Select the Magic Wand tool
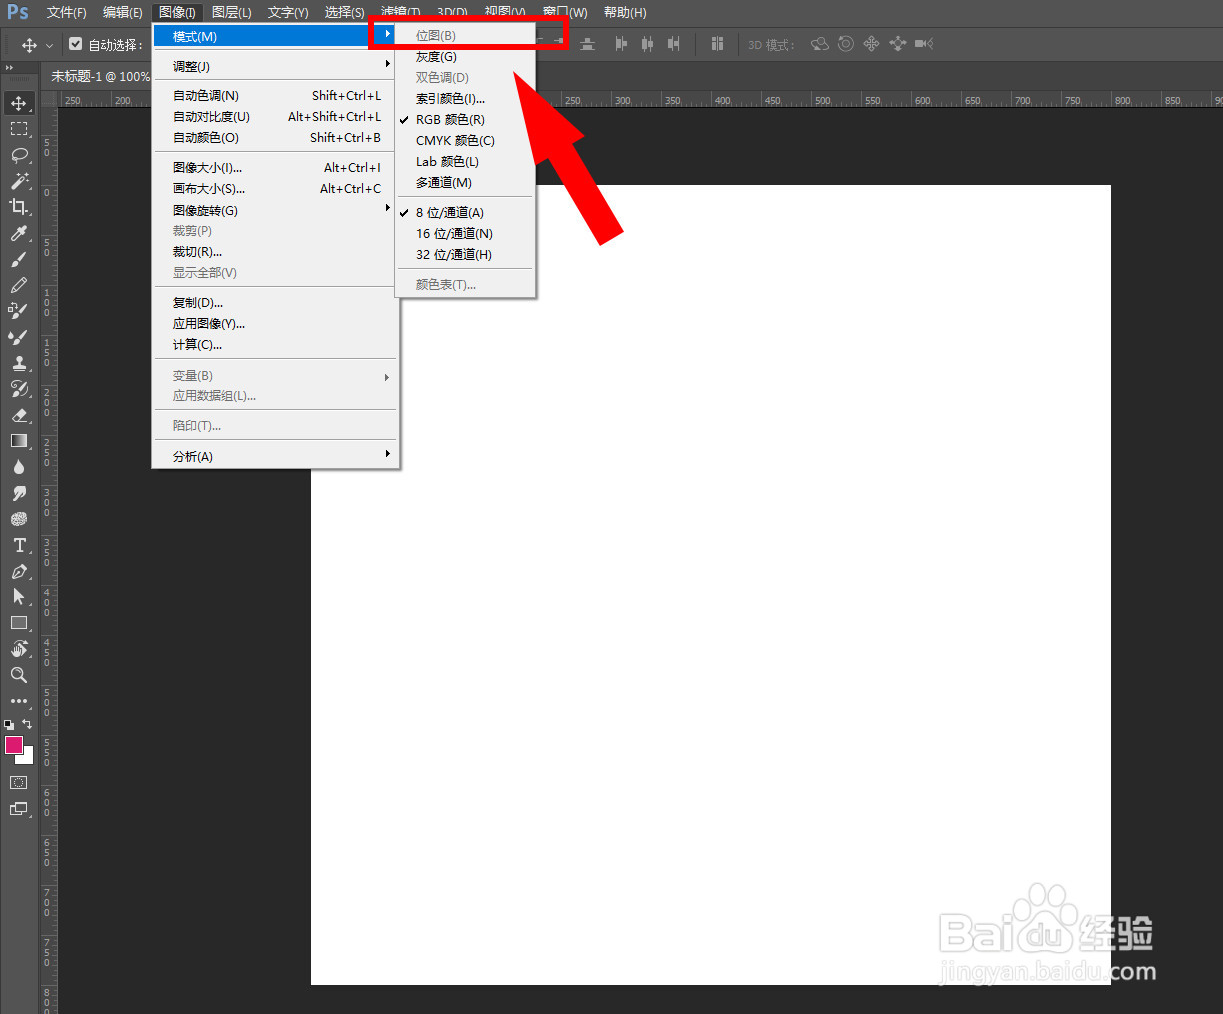 [x=19, y=181]
